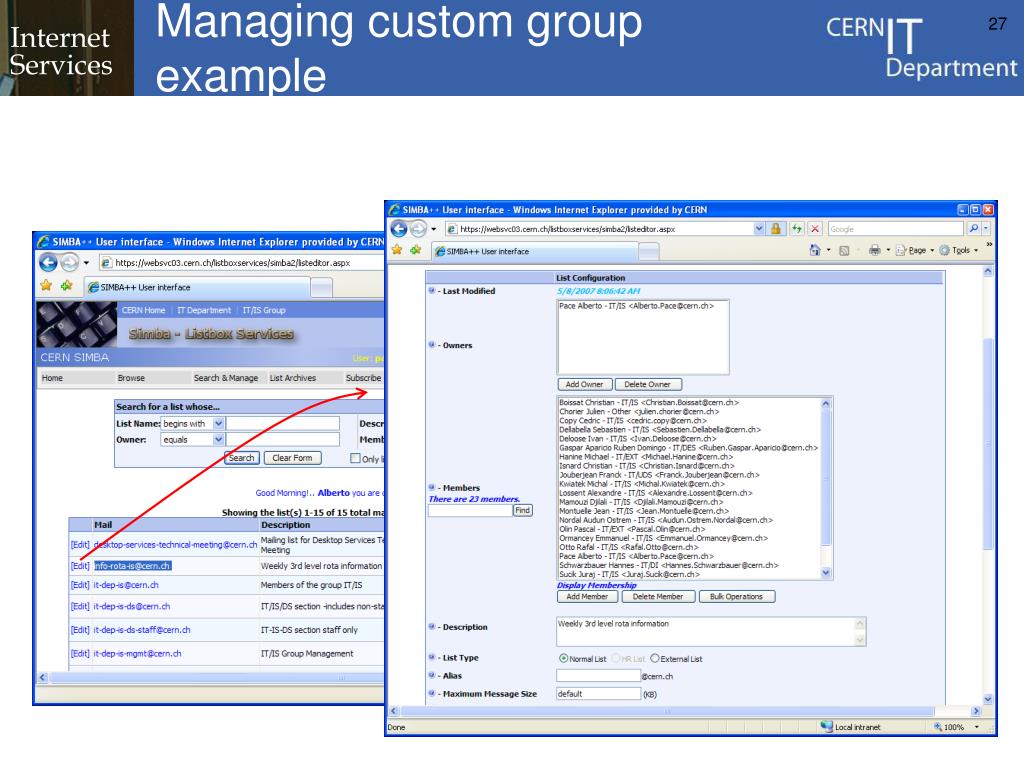Click the help bullet beside Members

click(432, 487)
